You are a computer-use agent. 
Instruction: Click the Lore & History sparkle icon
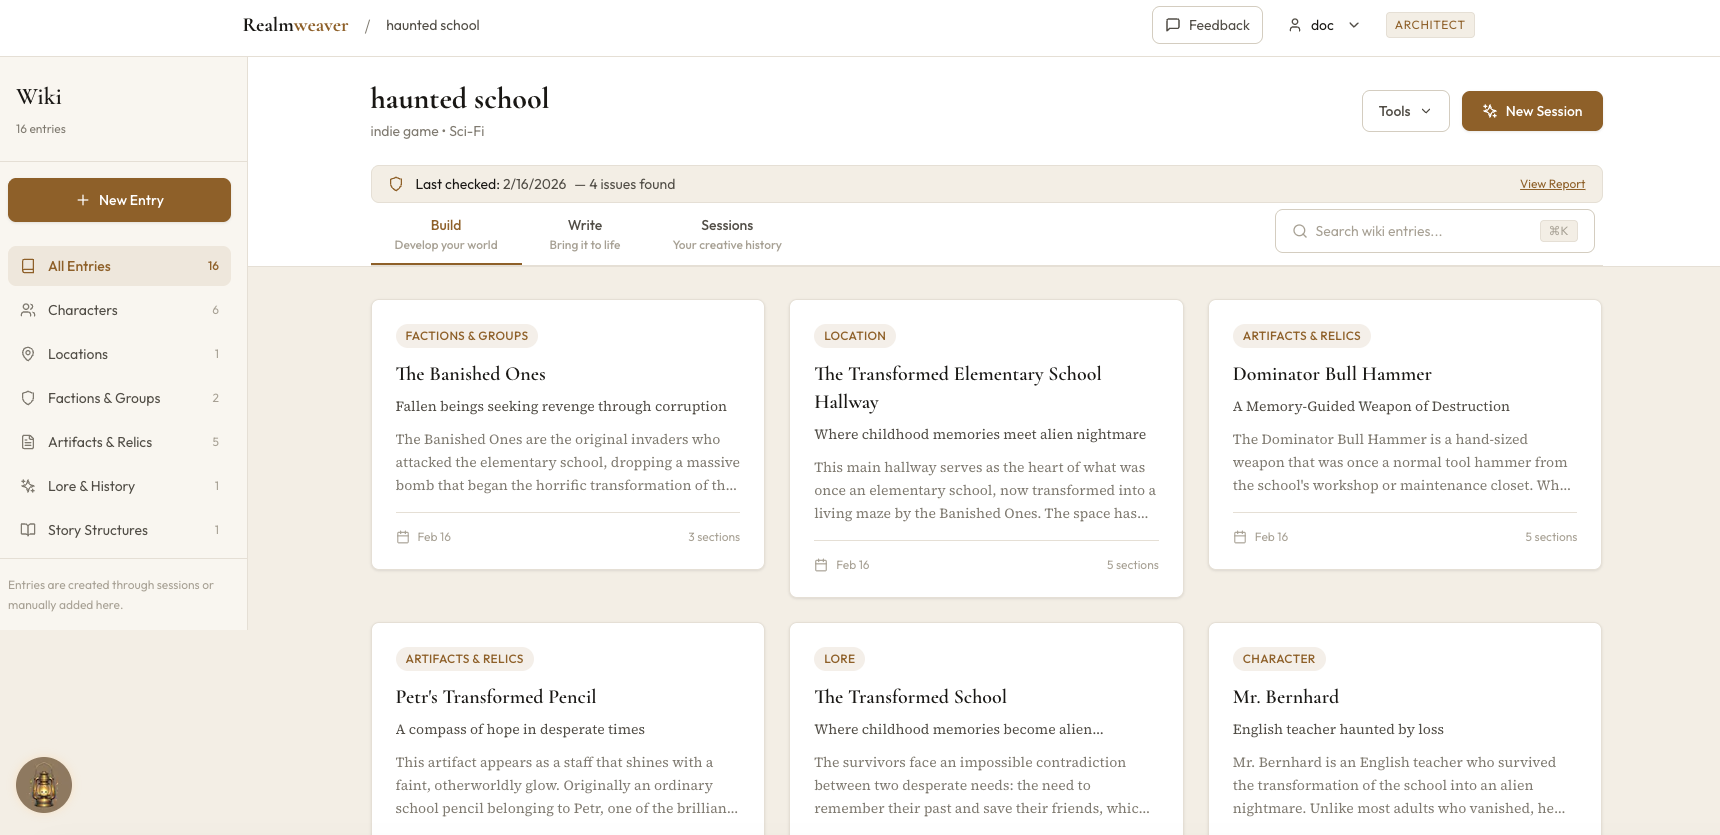click(28, 486)
